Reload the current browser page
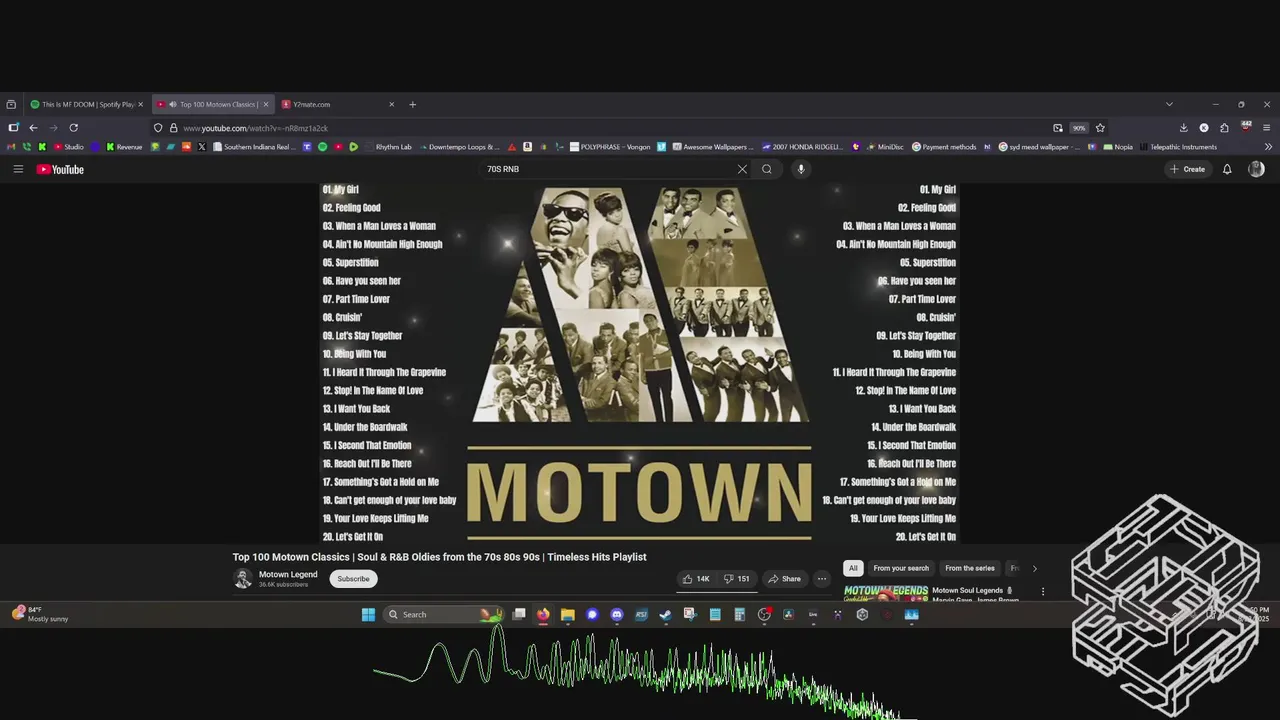This screenshot has width=1280, height=720. [x=73, y=128]
